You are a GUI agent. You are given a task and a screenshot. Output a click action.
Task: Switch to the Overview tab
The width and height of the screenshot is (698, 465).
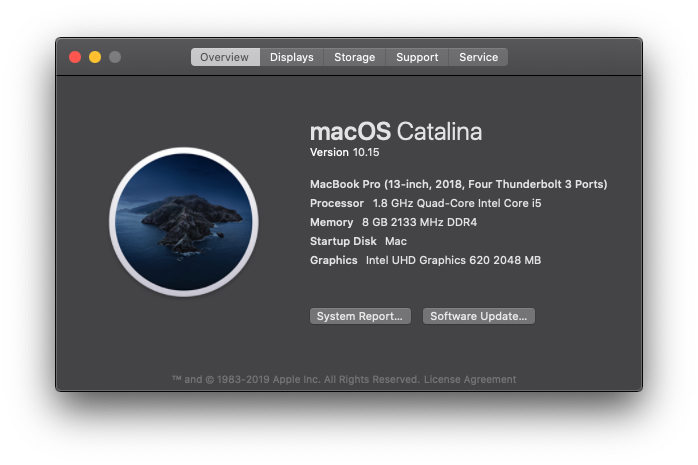coord(225,57)
